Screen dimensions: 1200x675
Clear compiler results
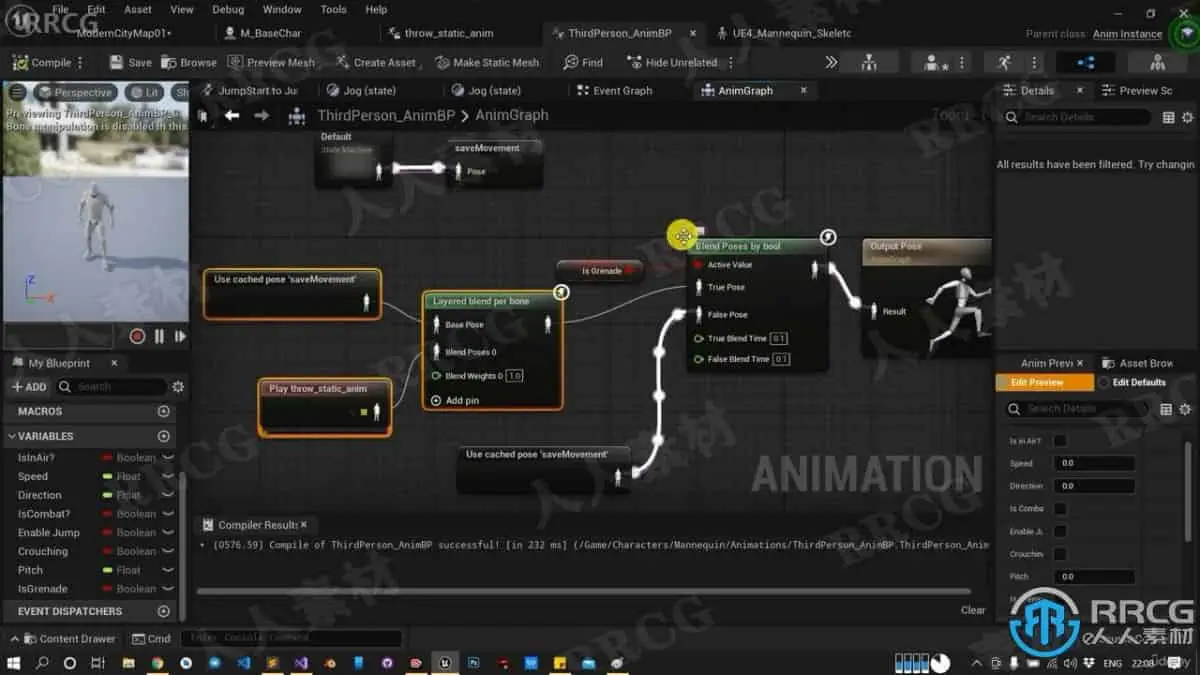tap(973, 610)
